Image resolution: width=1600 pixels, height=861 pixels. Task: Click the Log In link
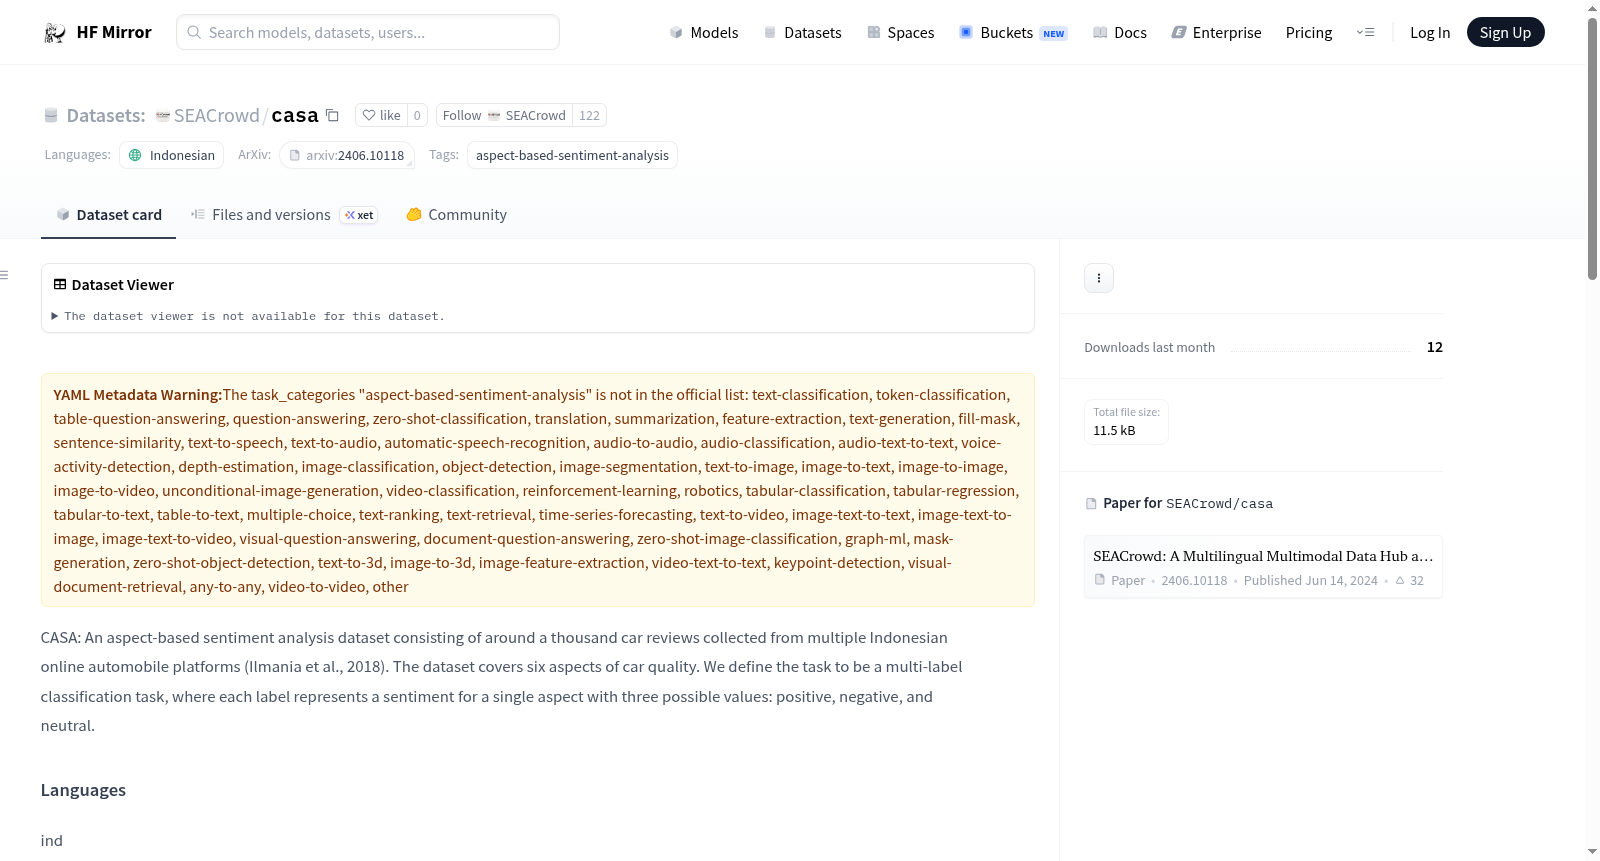(1429, 33)
